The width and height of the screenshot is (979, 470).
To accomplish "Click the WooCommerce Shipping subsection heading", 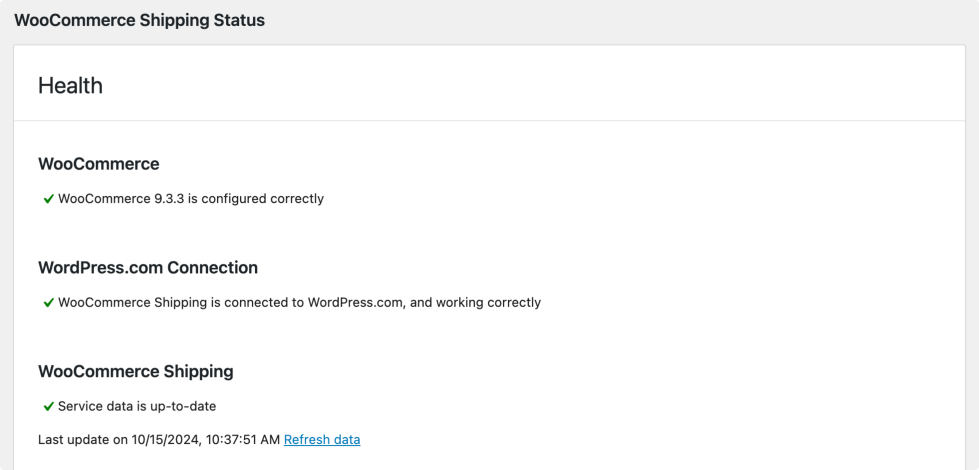I will 135,372.
